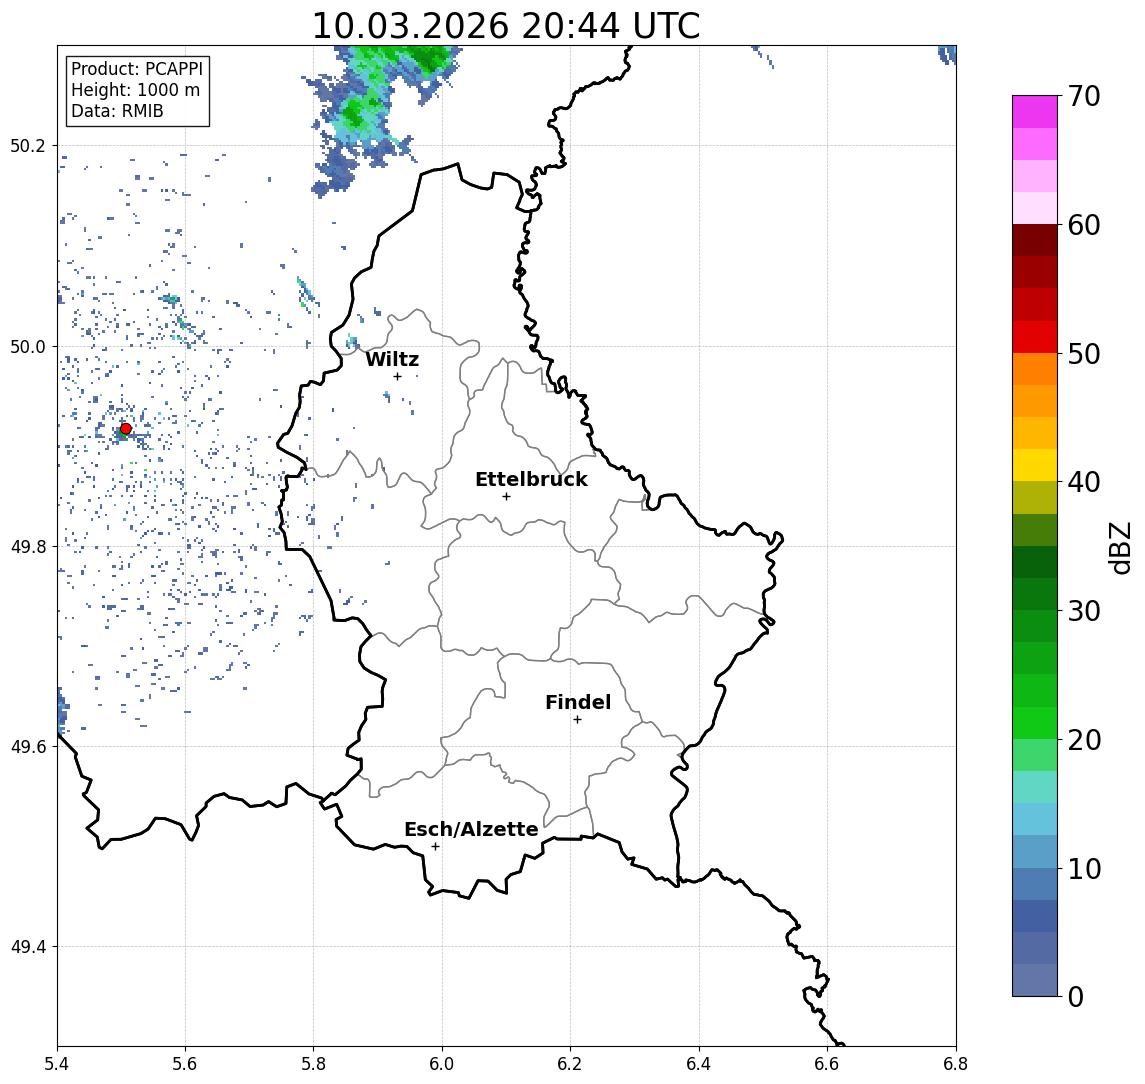Click longitude axis label 5.4
Viewport: 1145px width, 1084px height.
(57, 1064)
